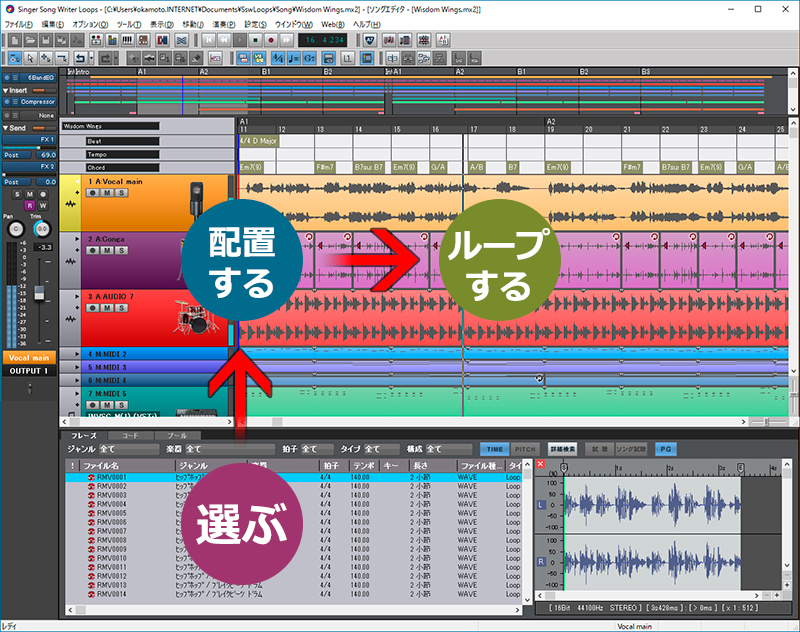The width and height of the screenshot is (800, 632).
Task: Click the stop icon in the transport toolbar
Action: click(257, 41)
